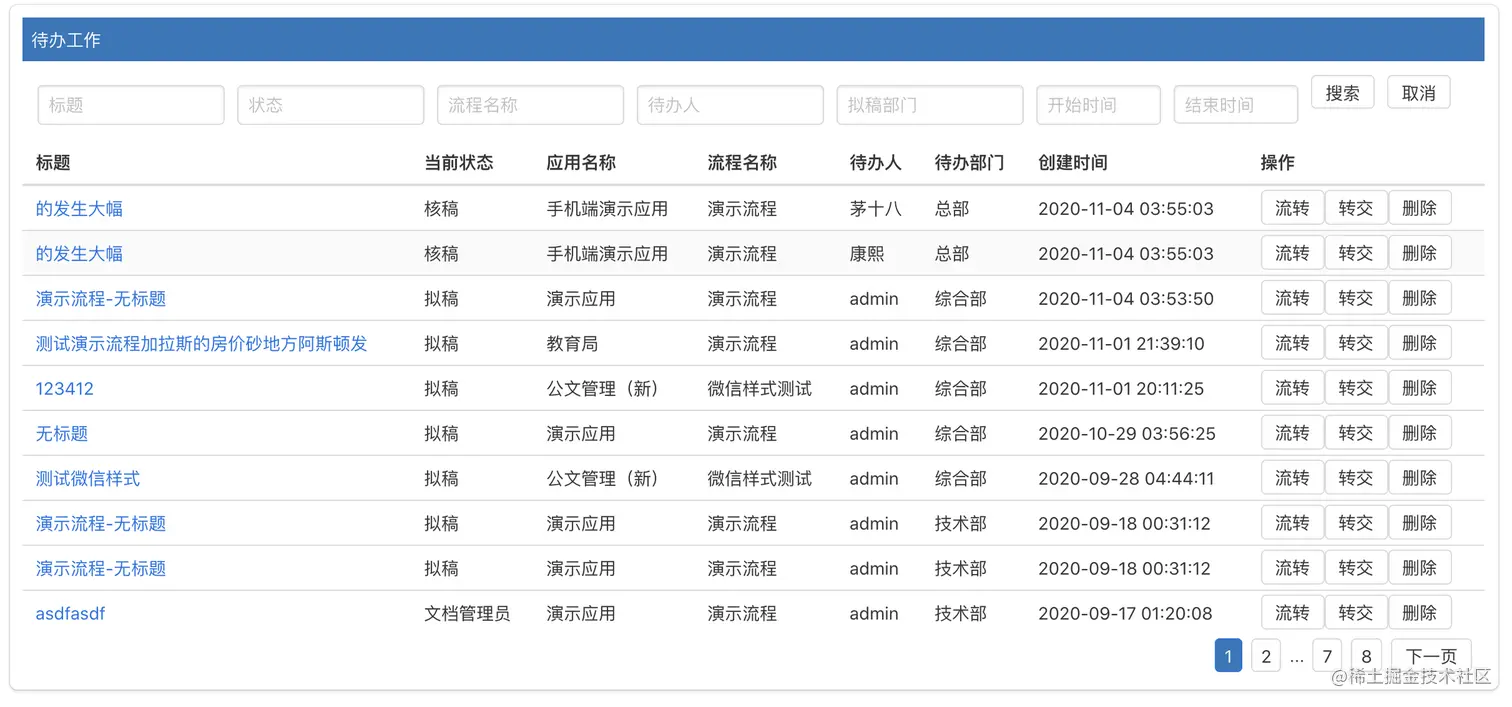Click the 拟稿部门 input field

click(930, 105)
